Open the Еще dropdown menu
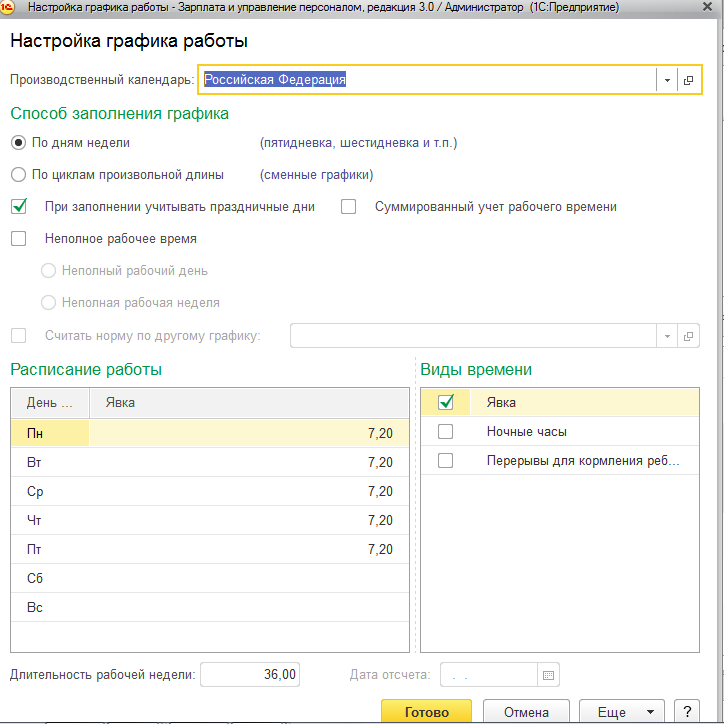Image resolution: width=724 pixels, height=724 pixels. (621, 712)
